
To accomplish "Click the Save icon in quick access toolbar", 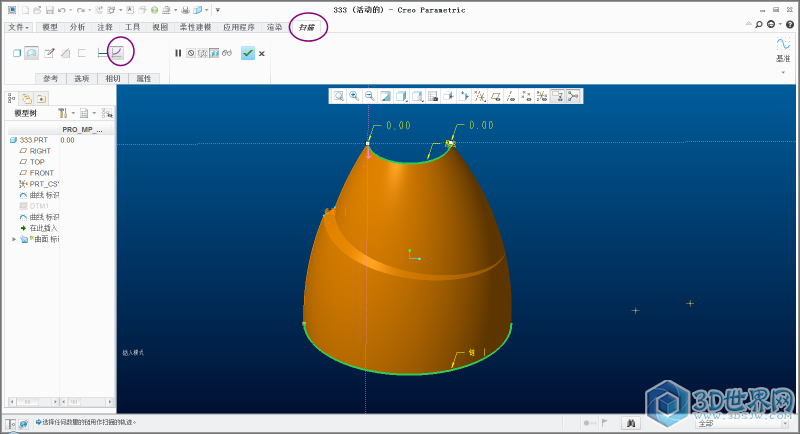I will pos(49,10).
